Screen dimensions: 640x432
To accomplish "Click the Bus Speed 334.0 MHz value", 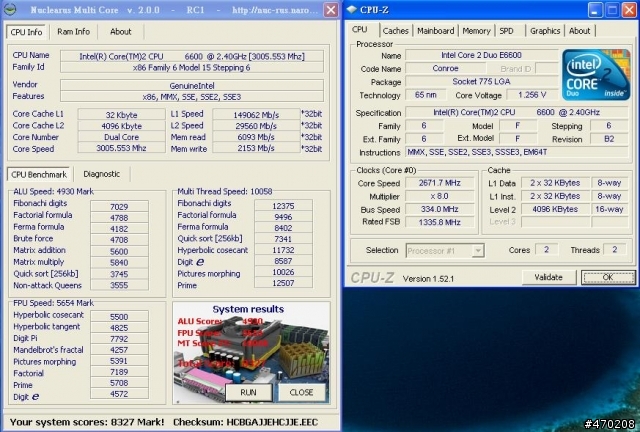I will pyautogui.click(x=440, y=209).
